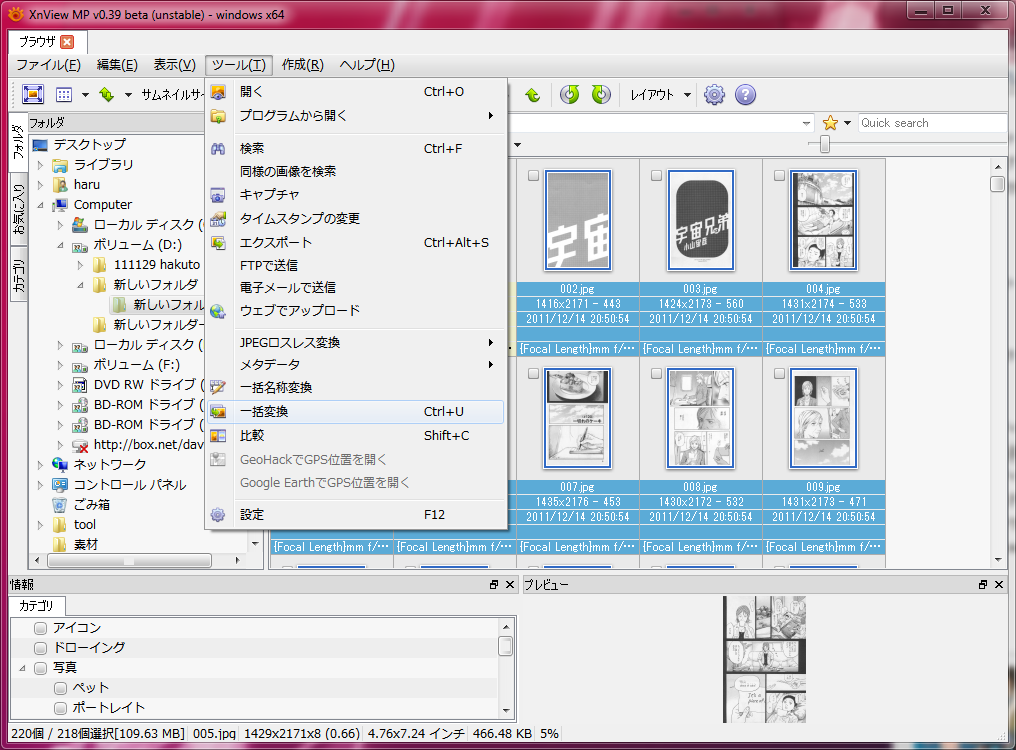The width and height of the screenshot is (1016, 750).
Task: Open the 表示(V) menu
Action: 174,65
